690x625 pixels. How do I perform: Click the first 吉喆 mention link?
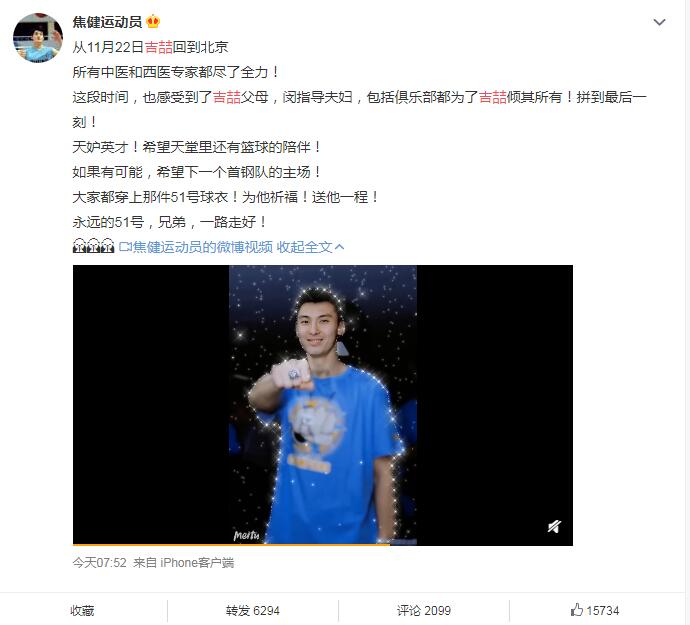click(x=158, y=47)
